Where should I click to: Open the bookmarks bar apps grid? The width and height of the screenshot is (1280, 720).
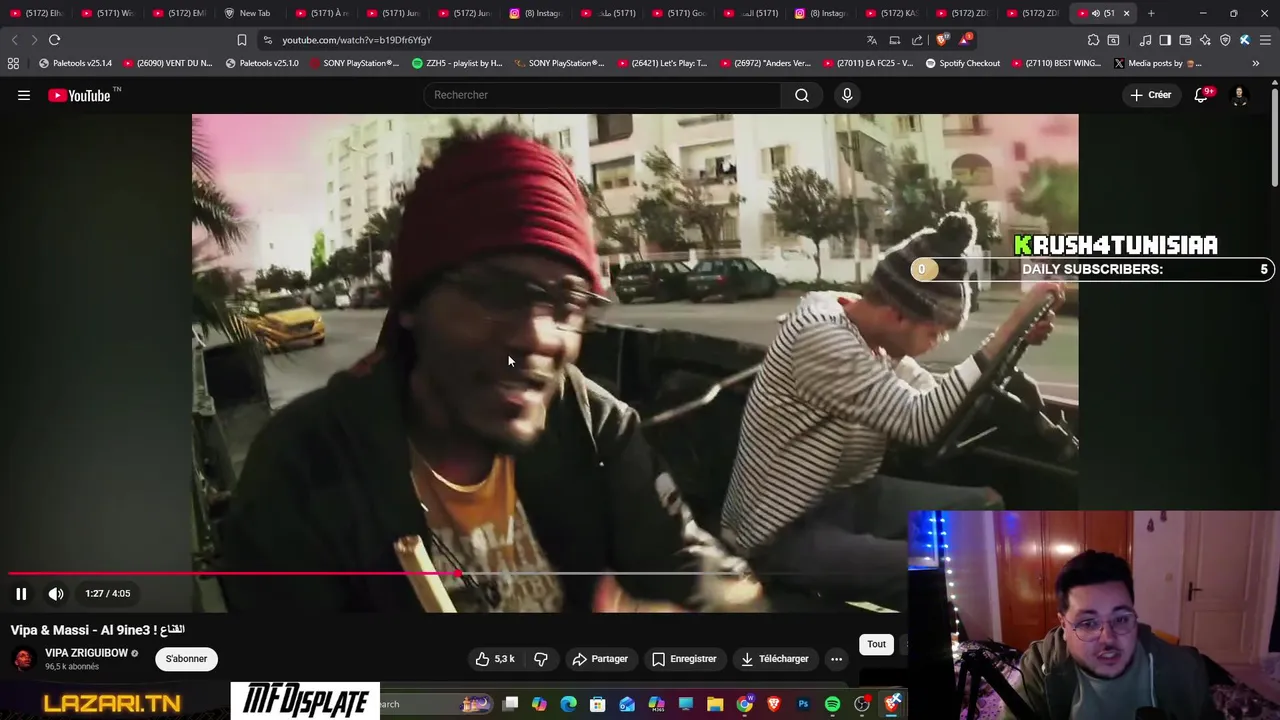tap(13, 63)
